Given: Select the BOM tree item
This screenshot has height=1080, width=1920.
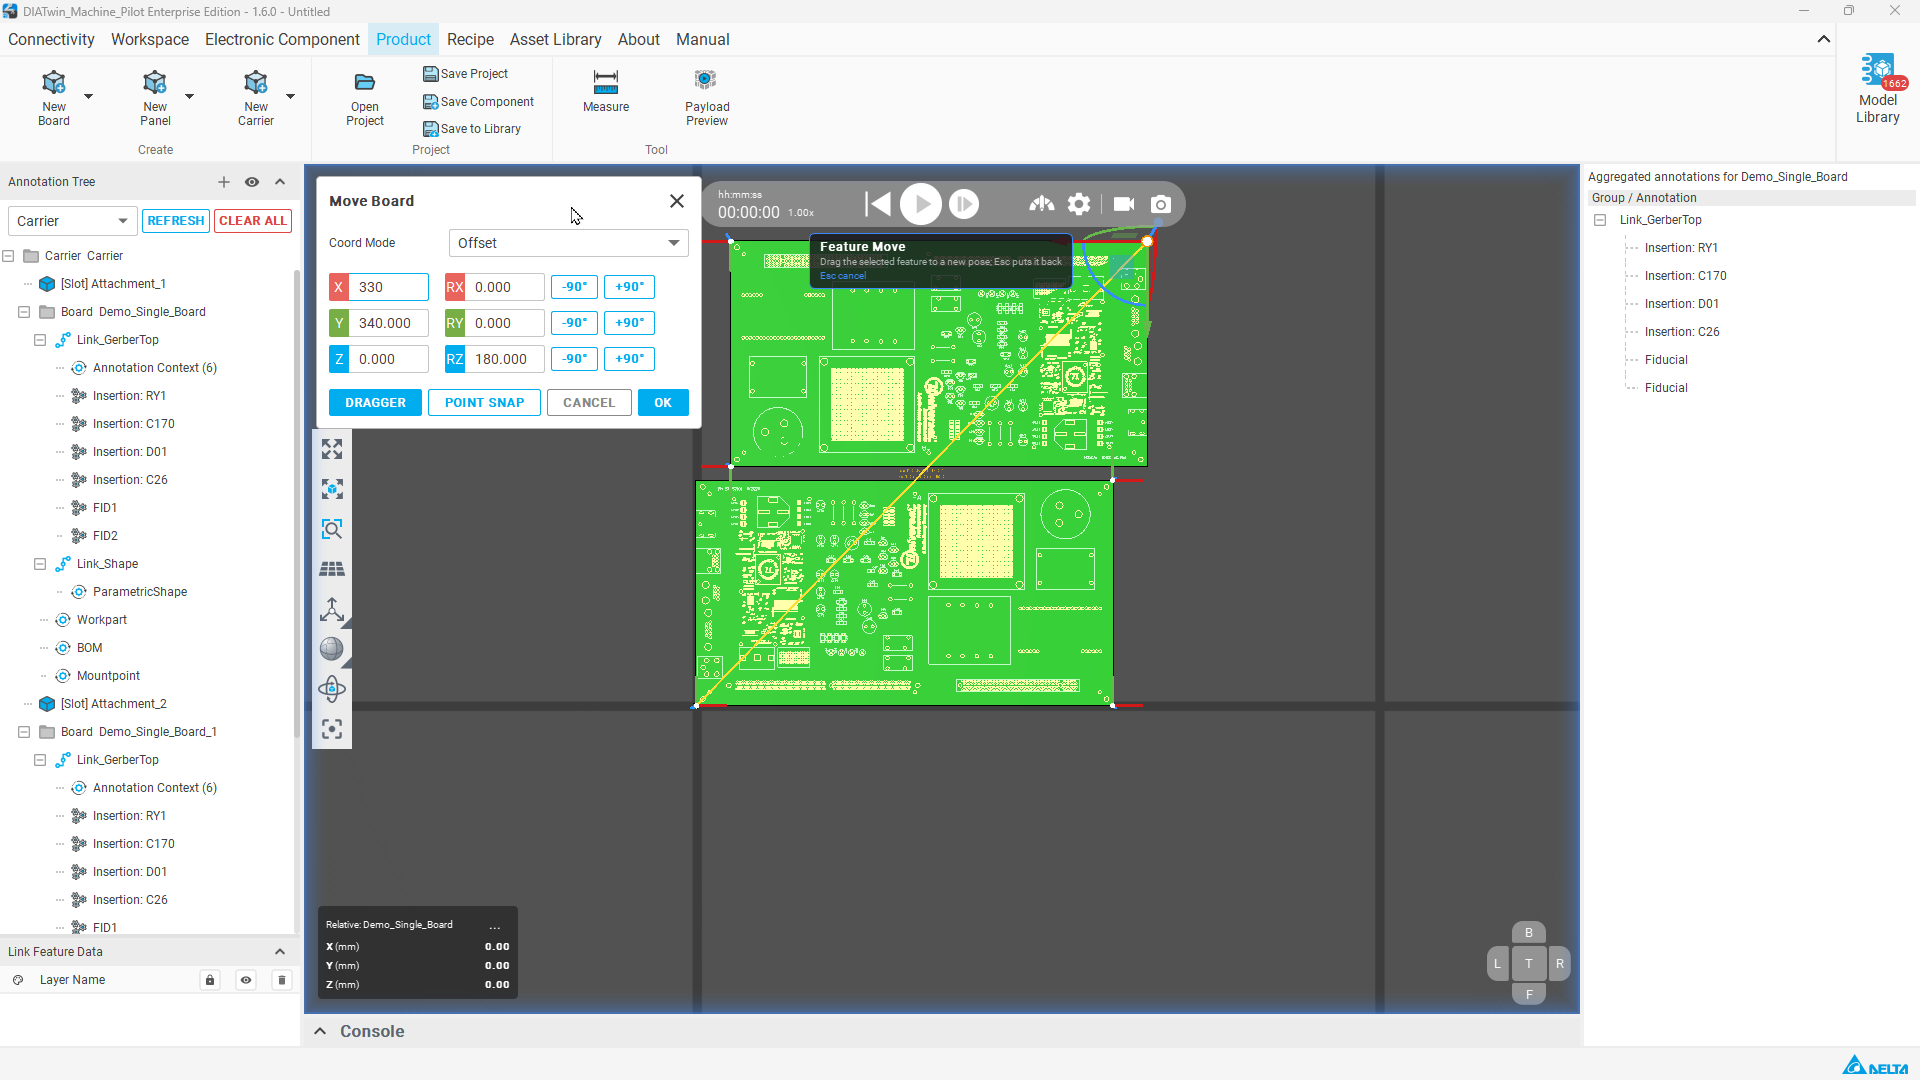Looking at the screenshot, I should tap(89, 648).
